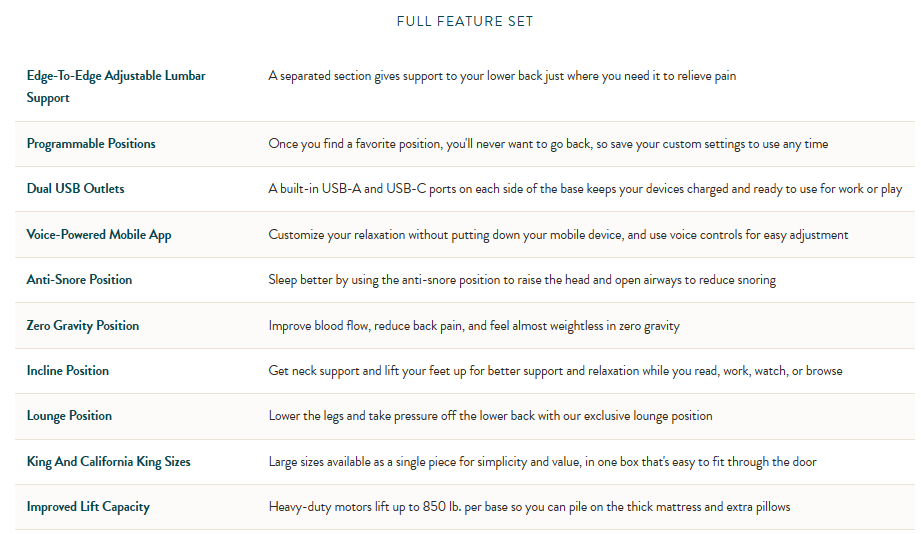Click the Lounge Position feature name

coord(69,416)
